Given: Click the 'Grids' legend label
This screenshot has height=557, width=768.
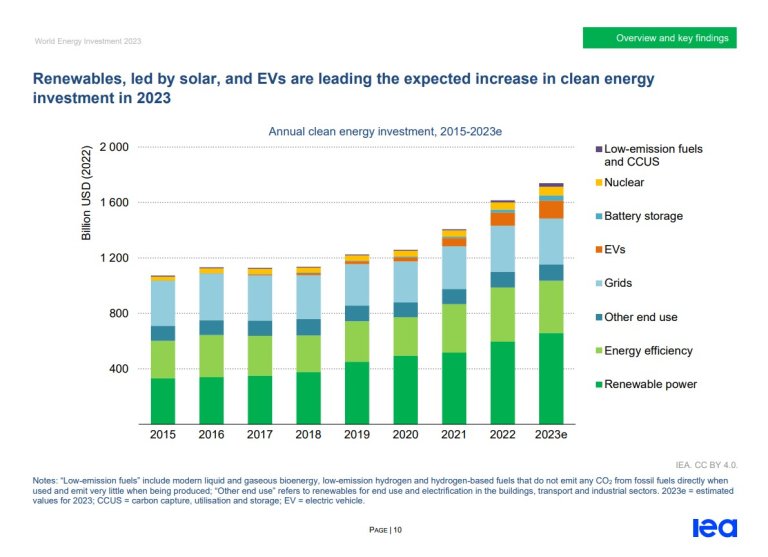Looking at the screenshot, I should click(x=618, y=283).
